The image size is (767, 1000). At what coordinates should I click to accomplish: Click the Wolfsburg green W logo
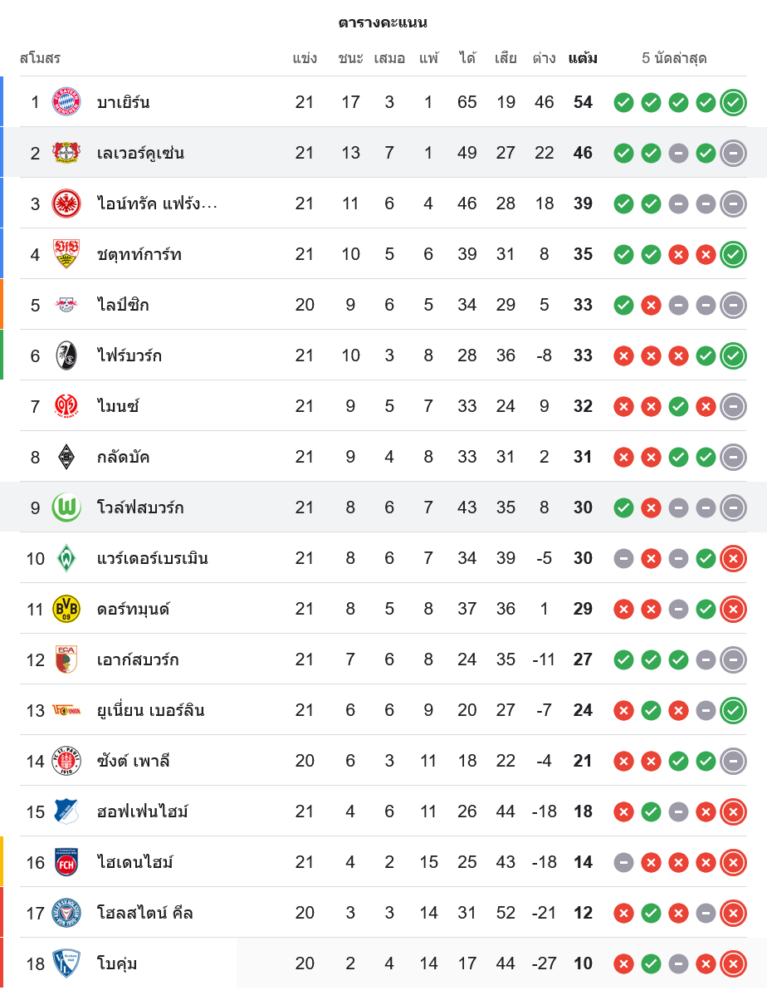pyautogui.click(x=66, y=508)
